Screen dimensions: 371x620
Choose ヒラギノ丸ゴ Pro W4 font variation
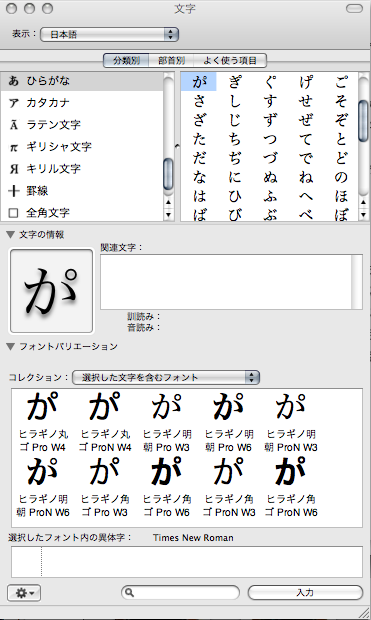[43, 422]
